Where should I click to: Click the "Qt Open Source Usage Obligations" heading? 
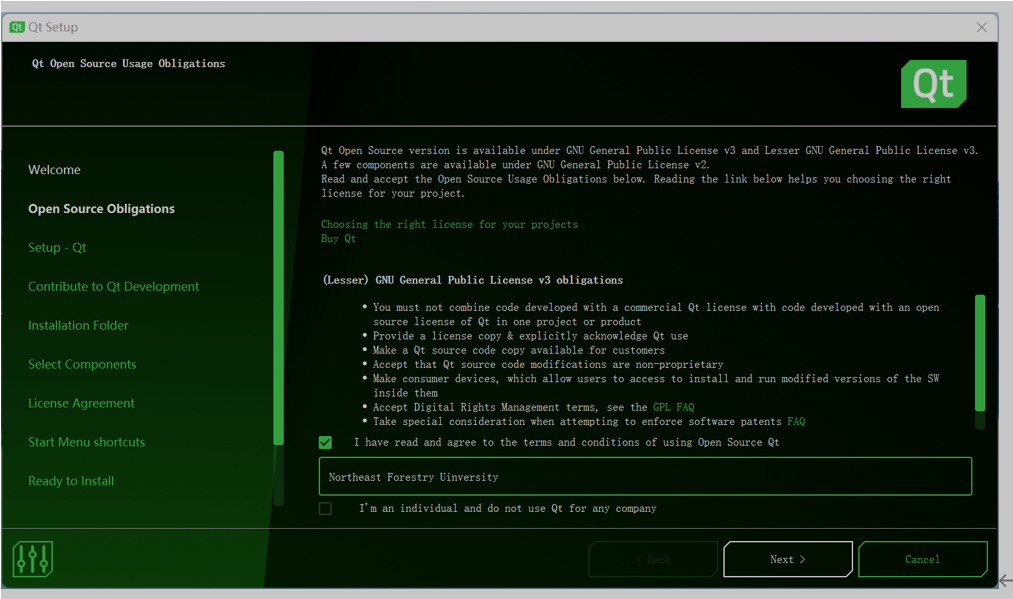click(x=129, y=63)
